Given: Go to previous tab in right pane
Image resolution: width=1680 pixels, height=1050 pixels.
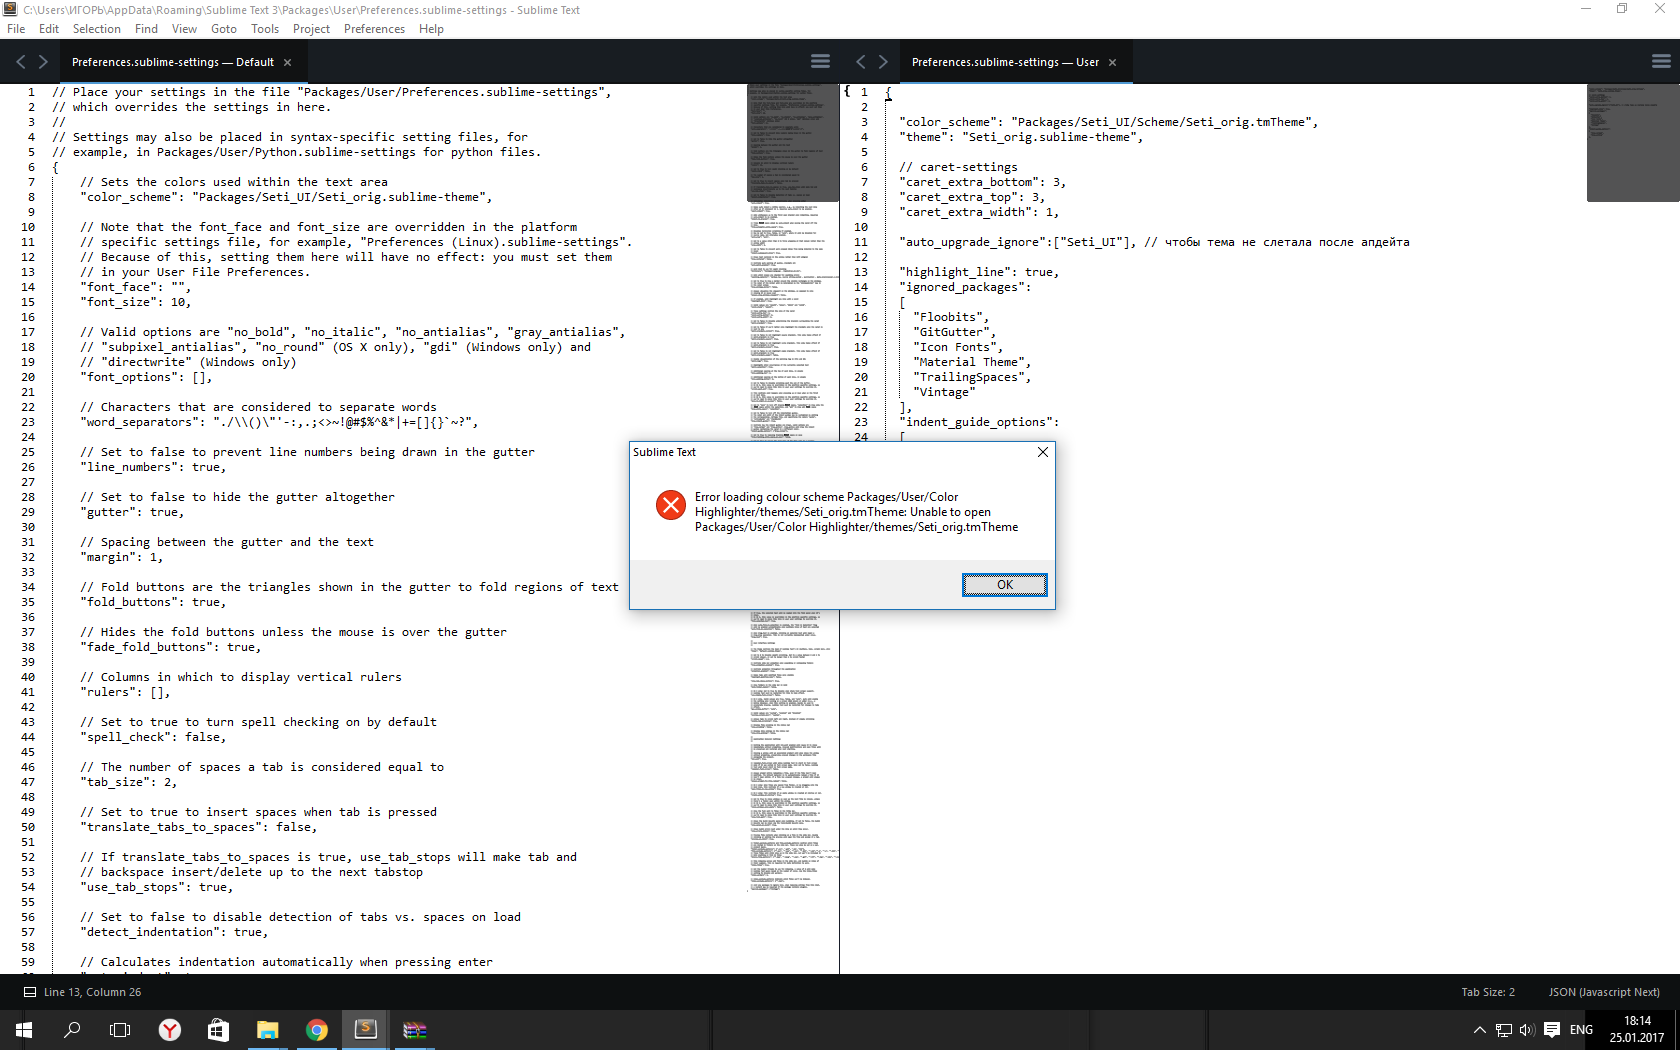Looking at the screenshot, I should pos(861,62).
